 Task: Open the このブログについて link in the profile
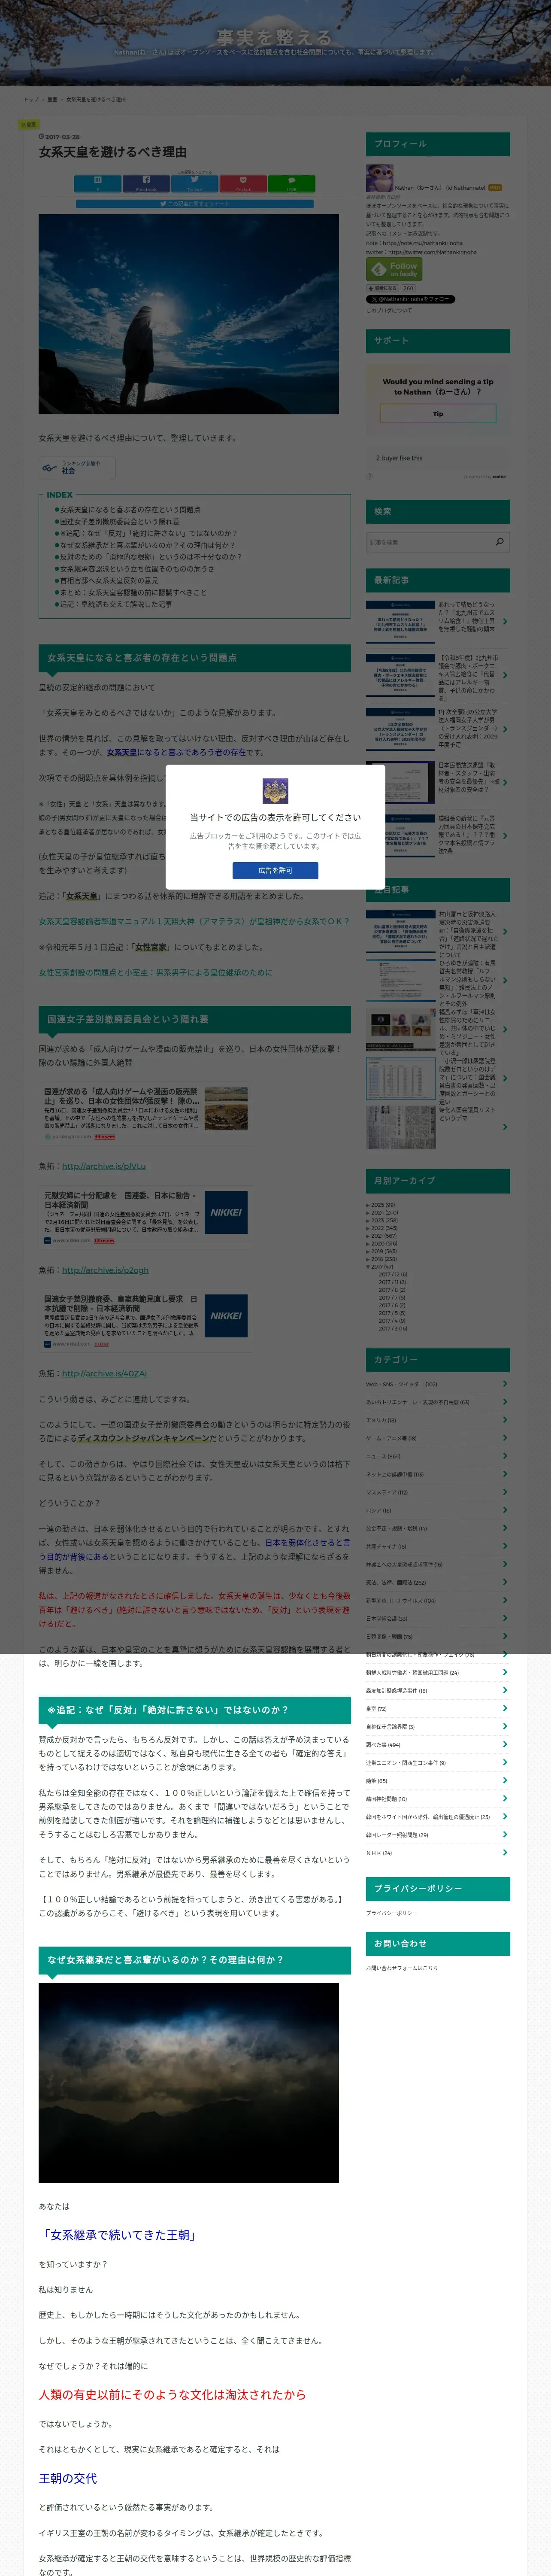tap(388, 310)
